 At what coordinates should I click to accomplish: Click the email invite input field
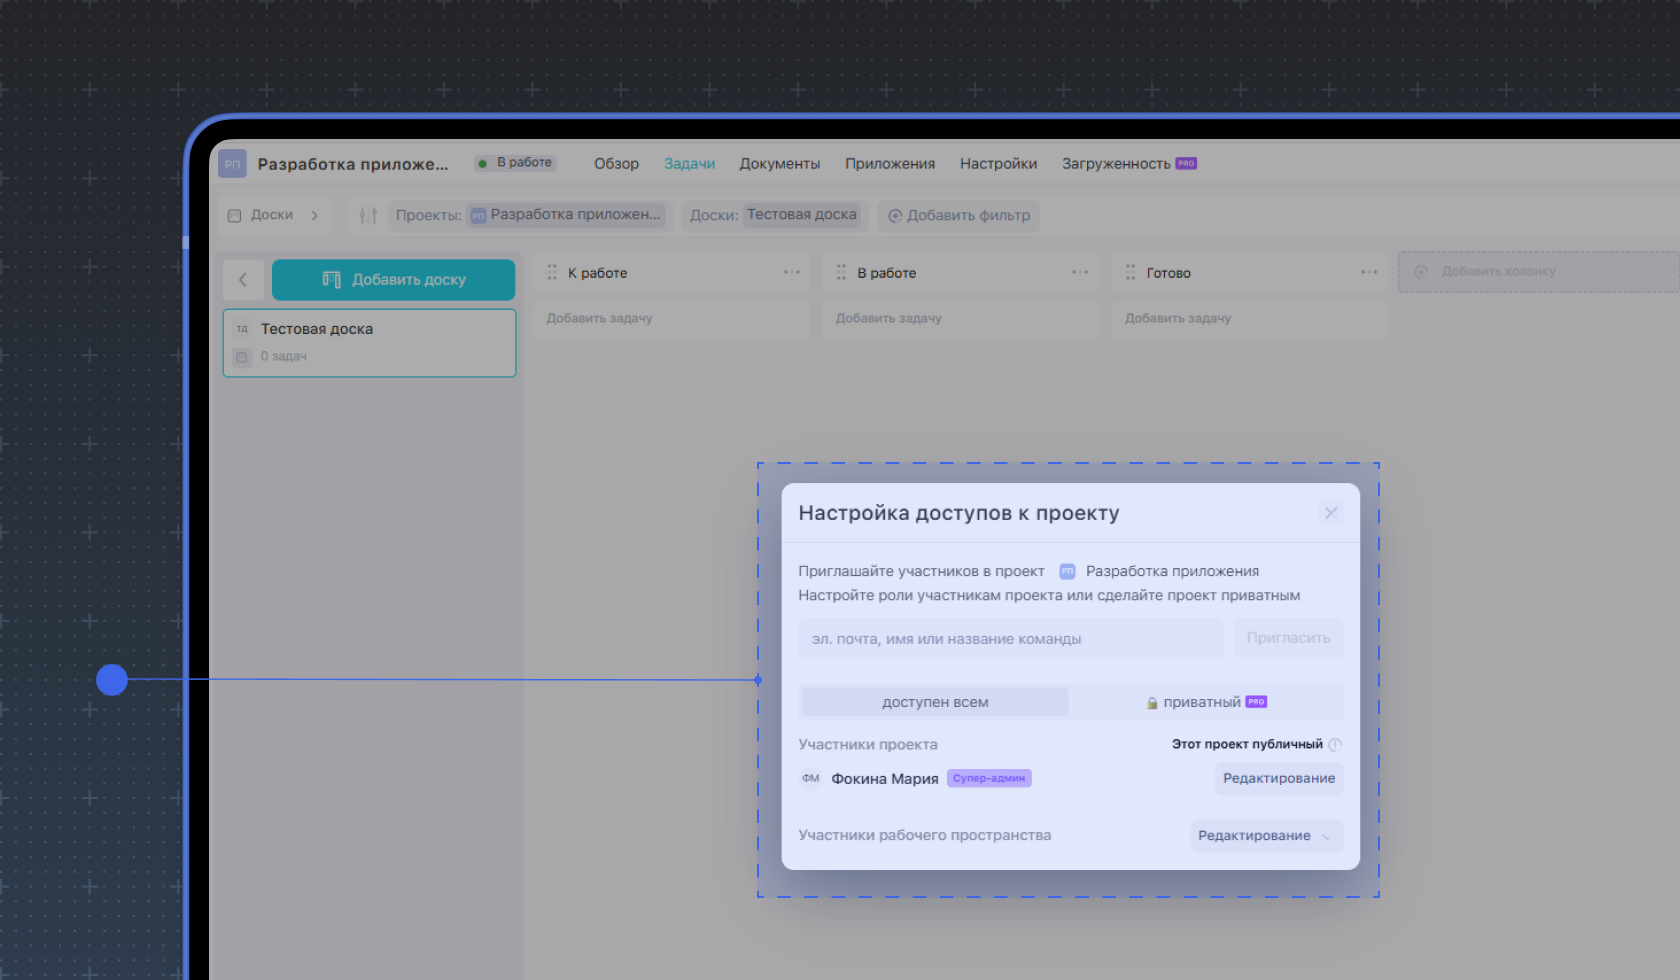1010,638
